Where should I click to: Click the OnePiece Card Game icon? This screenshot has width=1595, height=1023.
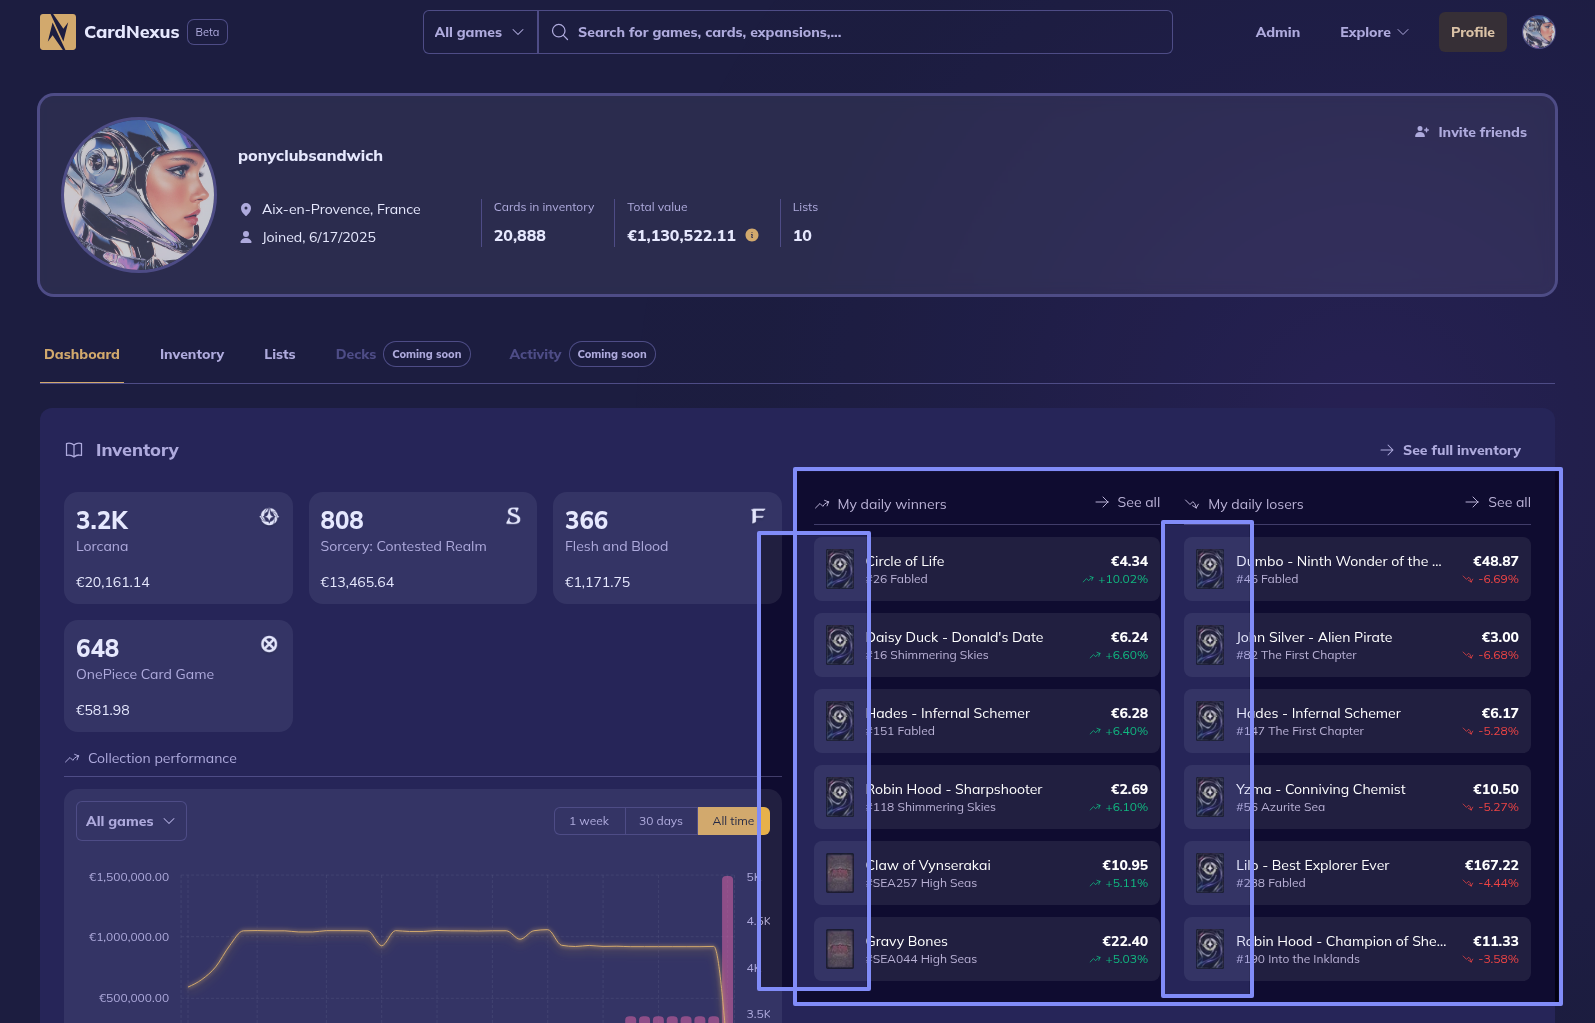pyautogui.click(x=269, y=645)
